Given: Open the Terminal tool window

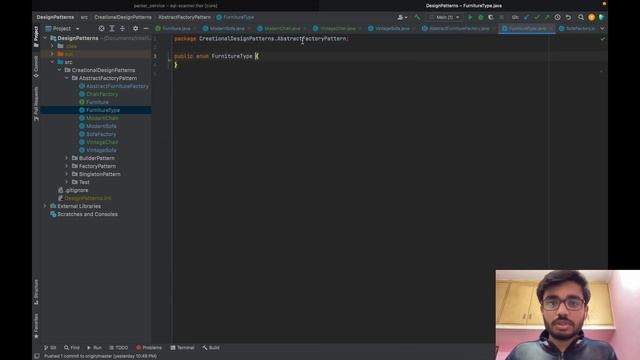Looking at the screenshot, I should pyautogui.click(x=182, y=348).
